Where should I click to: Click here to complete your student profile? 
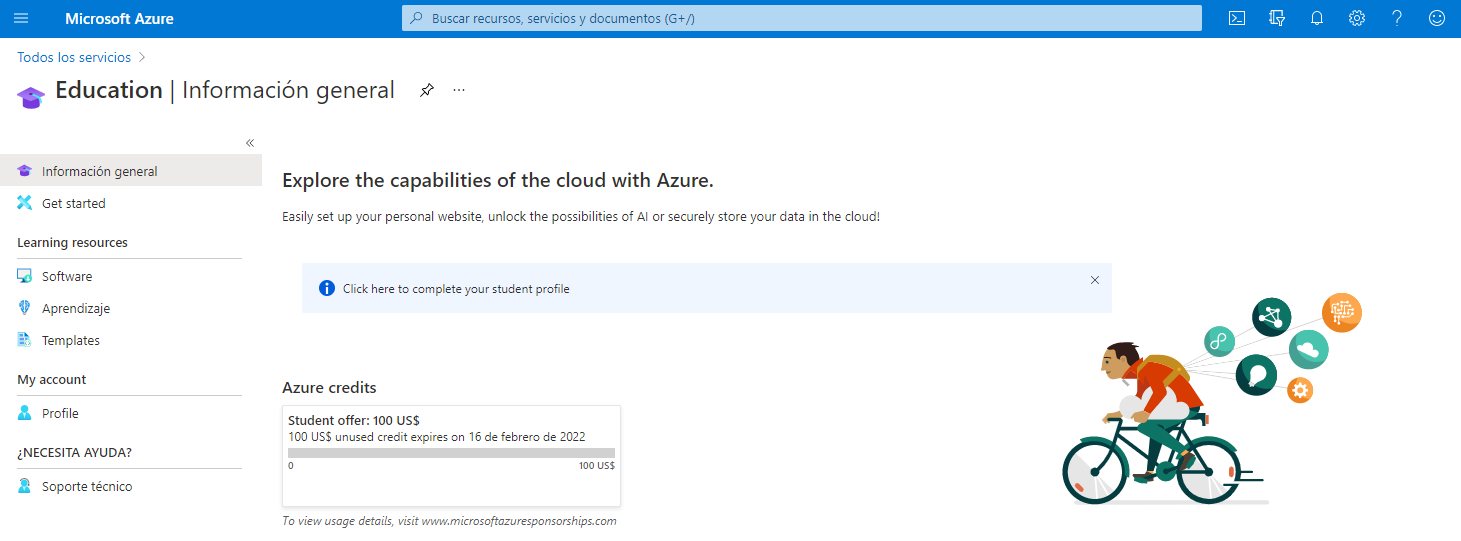pyautogui.click(x=456, y=289)
